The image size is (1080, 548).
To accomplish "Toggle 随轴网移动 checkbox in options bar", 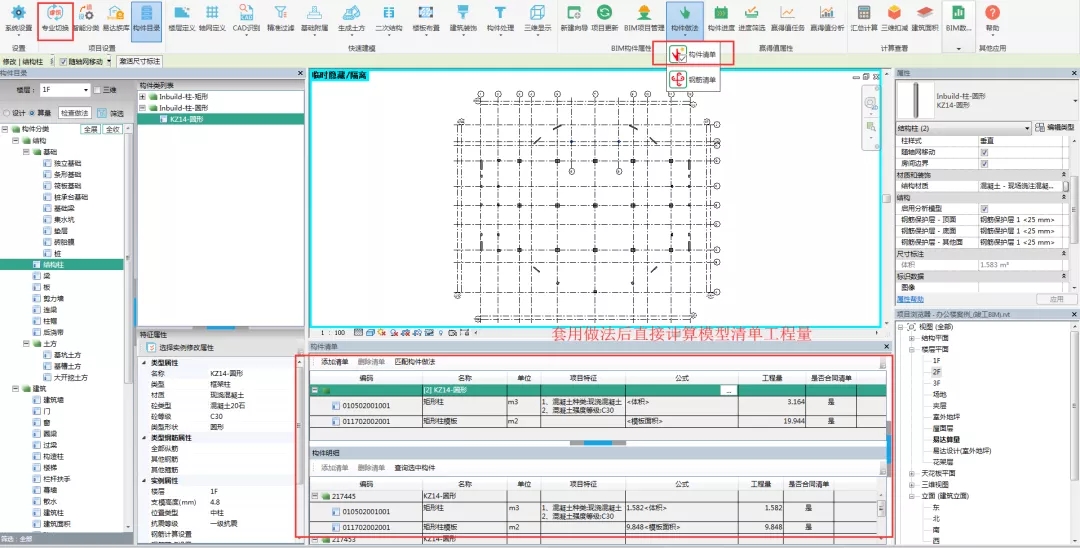I will pyautogui.click(x=63, y=61).
